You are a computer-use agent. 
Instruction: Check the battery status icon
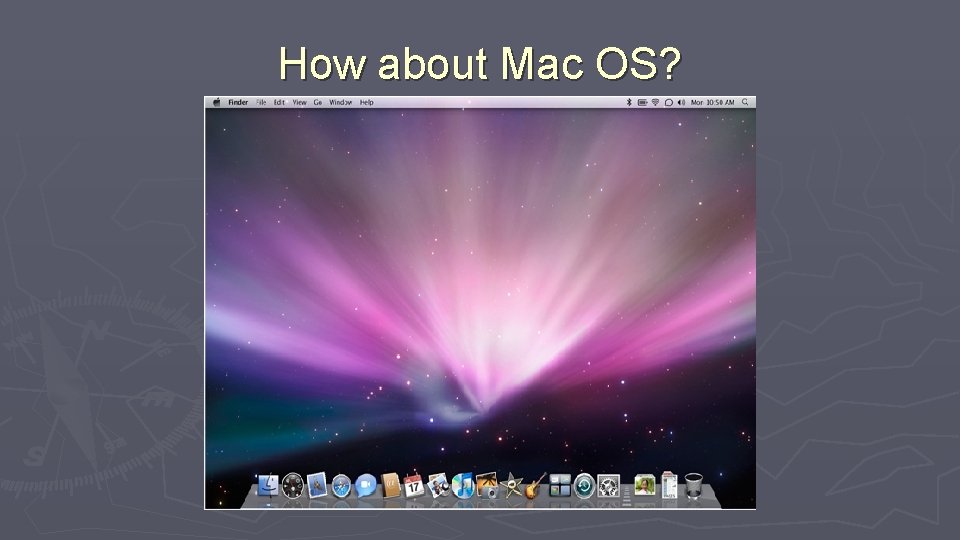coord(642,102)
